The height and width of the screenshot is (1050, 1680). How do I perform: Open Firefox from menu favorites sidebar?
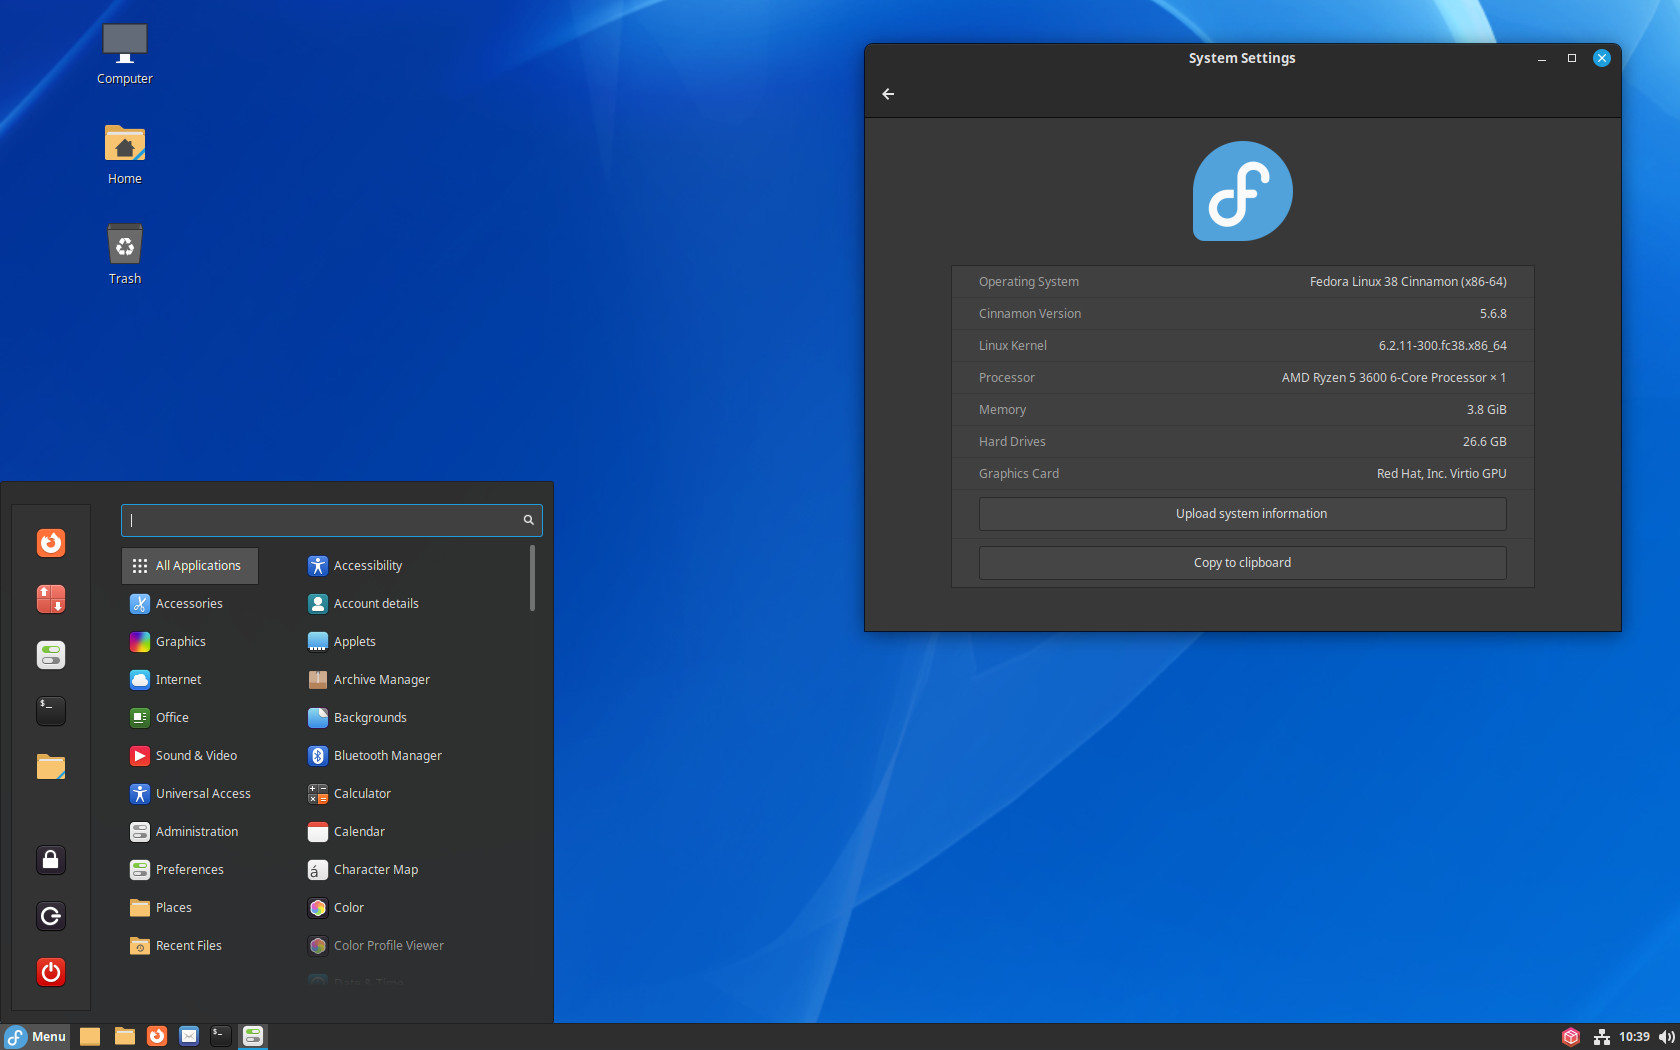click(x=51, y=543)
